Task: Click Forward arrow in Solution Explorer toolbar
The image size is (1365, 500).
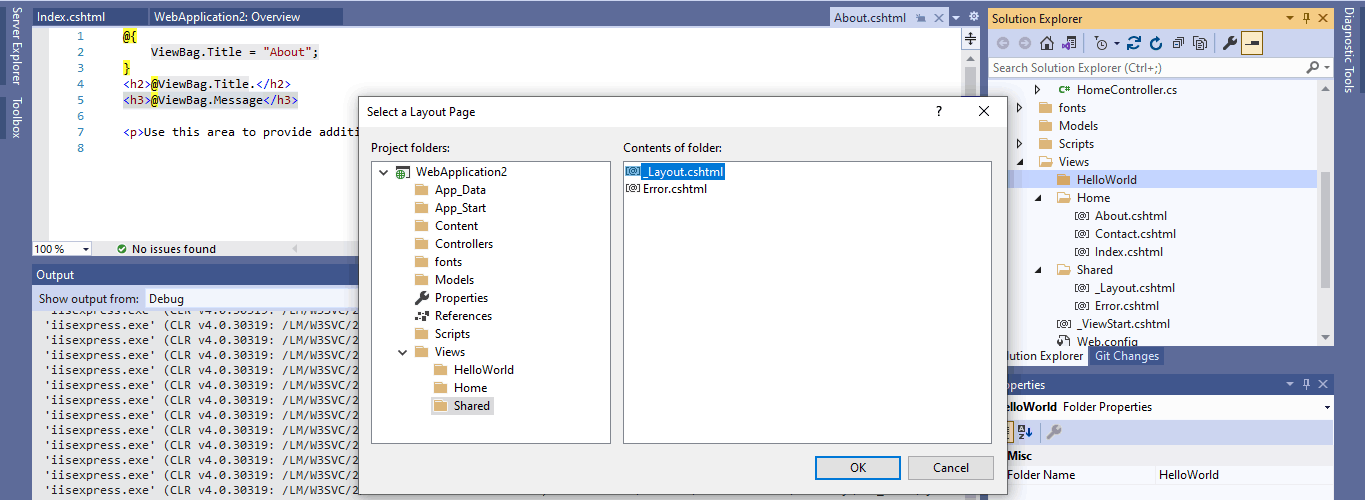Action: point(1025,43)
